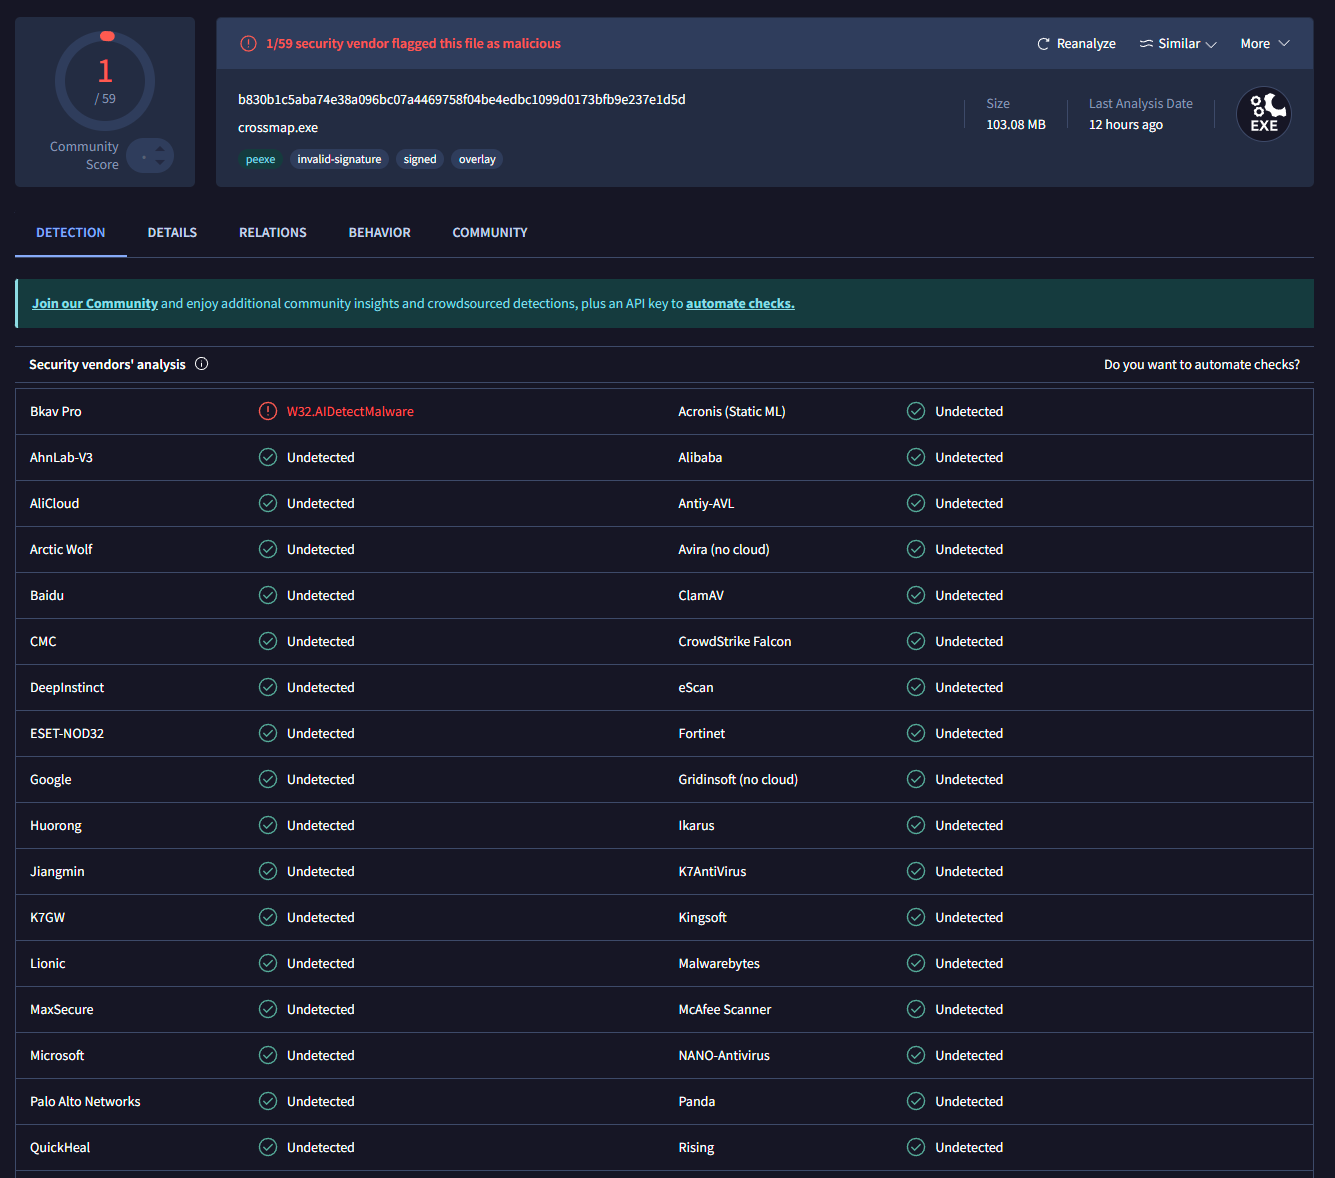Click the Reanalyze refresh icon
Viewport: 1335px width, 1178px height.
tap(1043, 44)
